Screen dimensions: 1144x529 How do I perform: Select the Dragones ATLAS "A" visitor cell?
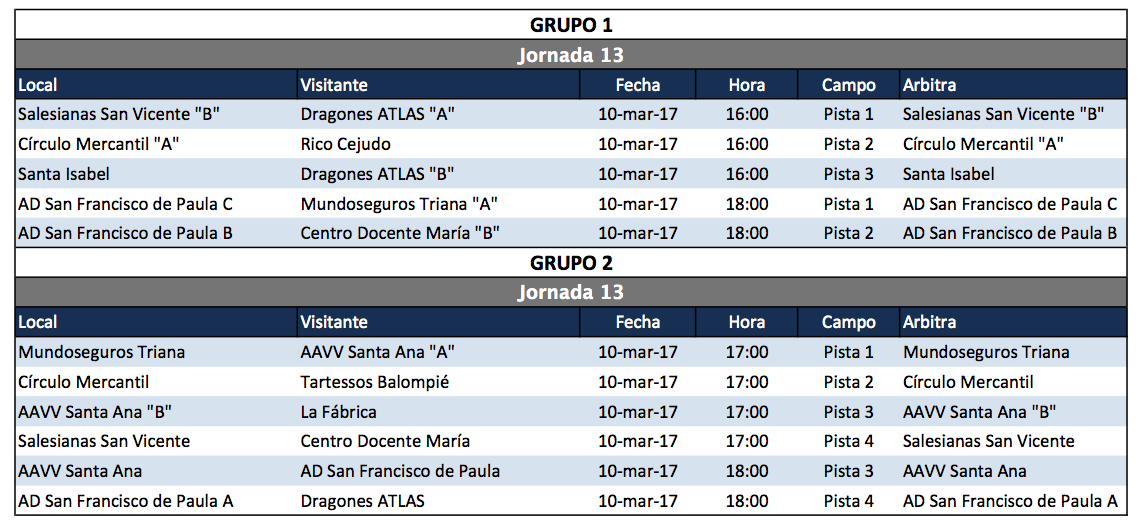point(378,114)
